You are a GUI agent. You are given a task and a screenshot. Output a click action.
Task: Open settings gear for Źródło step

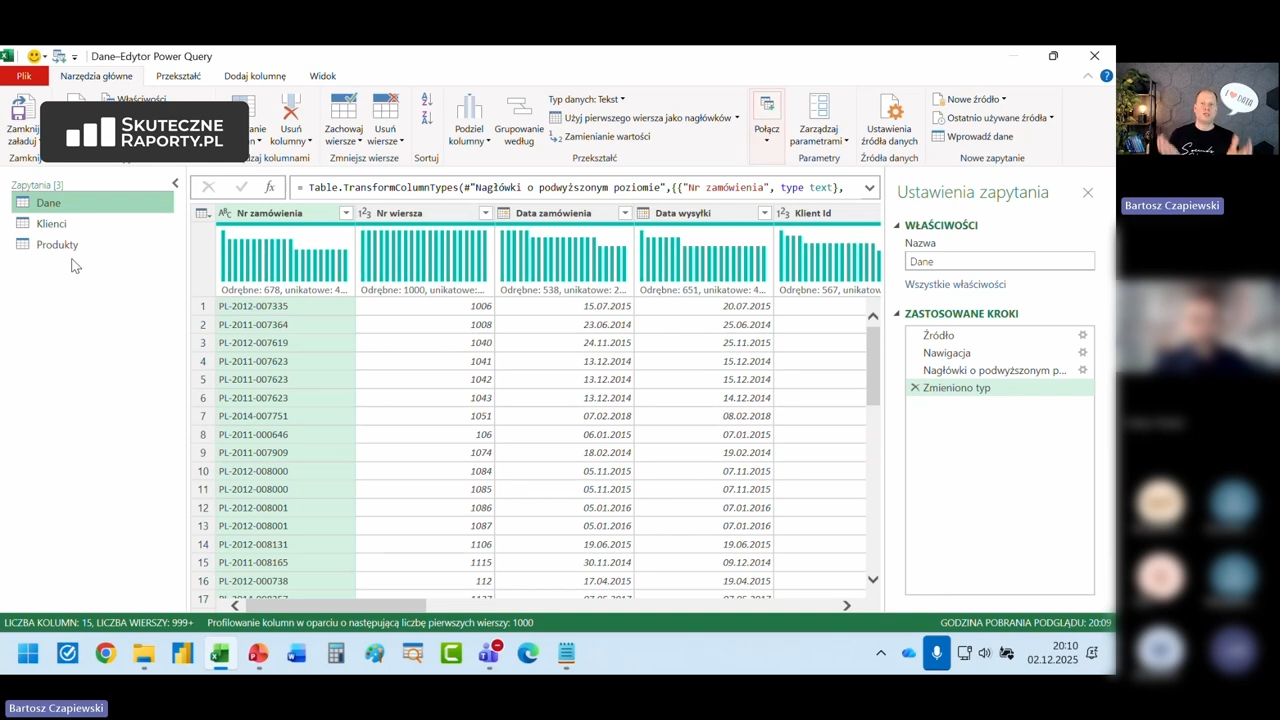(1082, 335)
